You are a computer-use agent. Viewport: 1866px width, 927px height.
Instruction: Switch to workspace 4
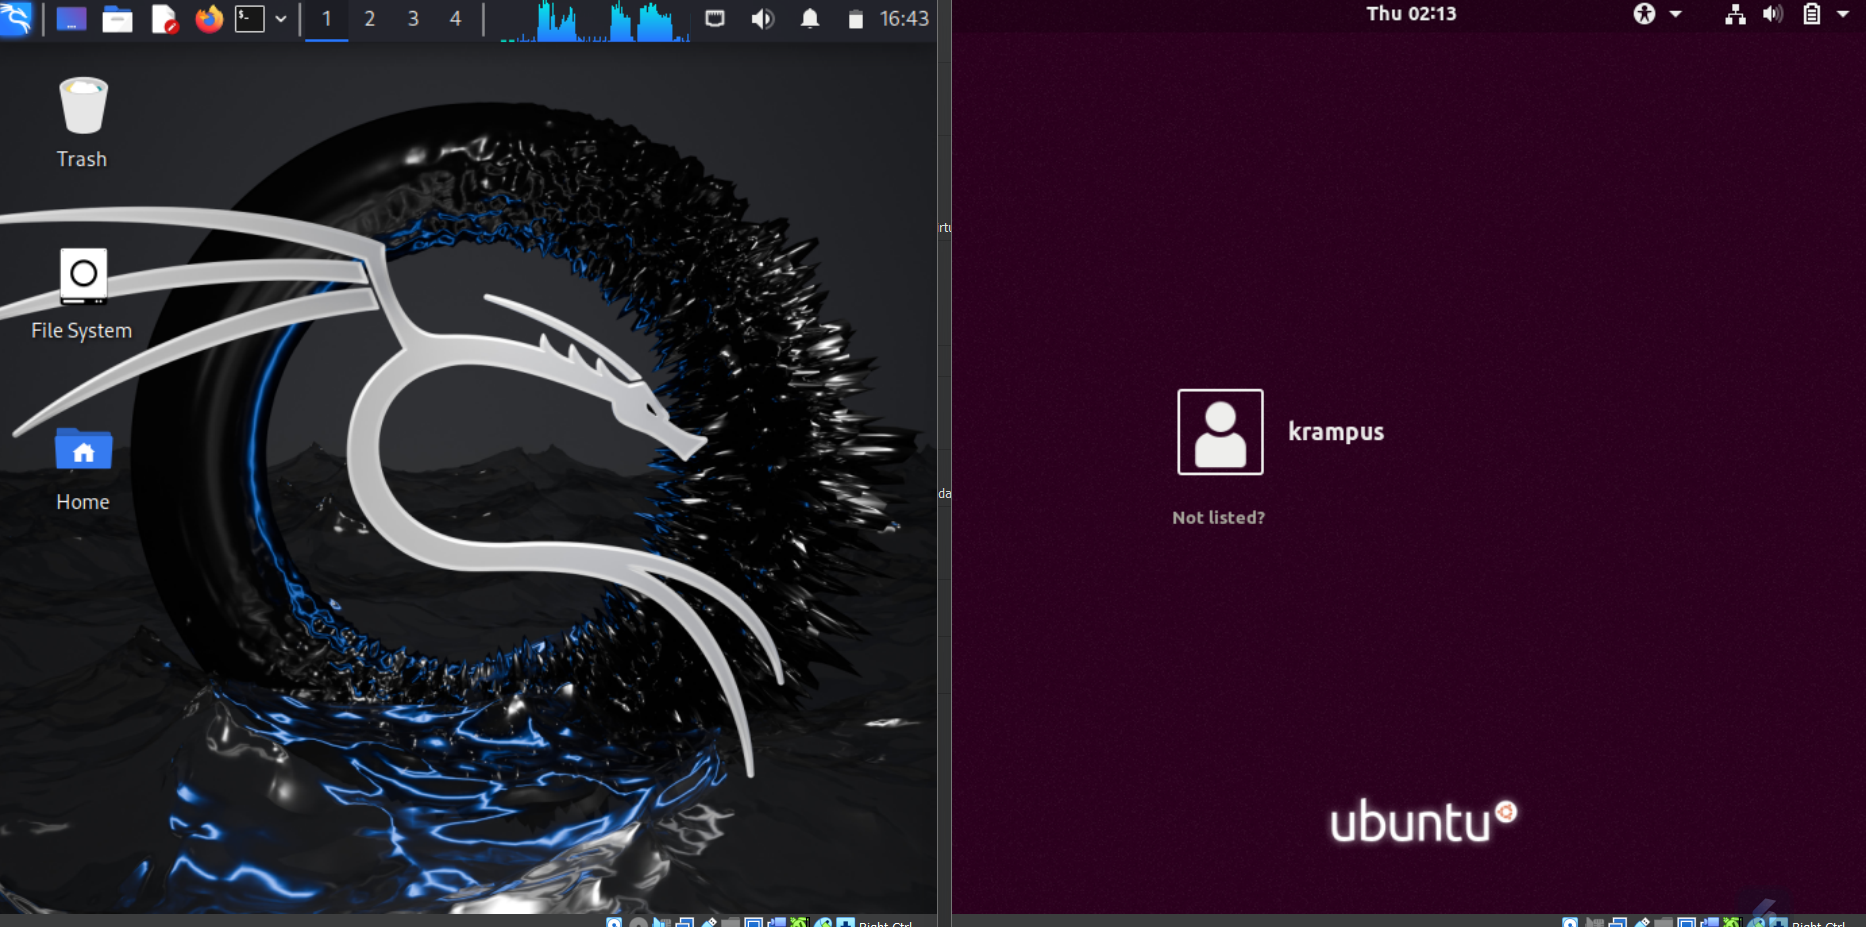click(456, 19)
